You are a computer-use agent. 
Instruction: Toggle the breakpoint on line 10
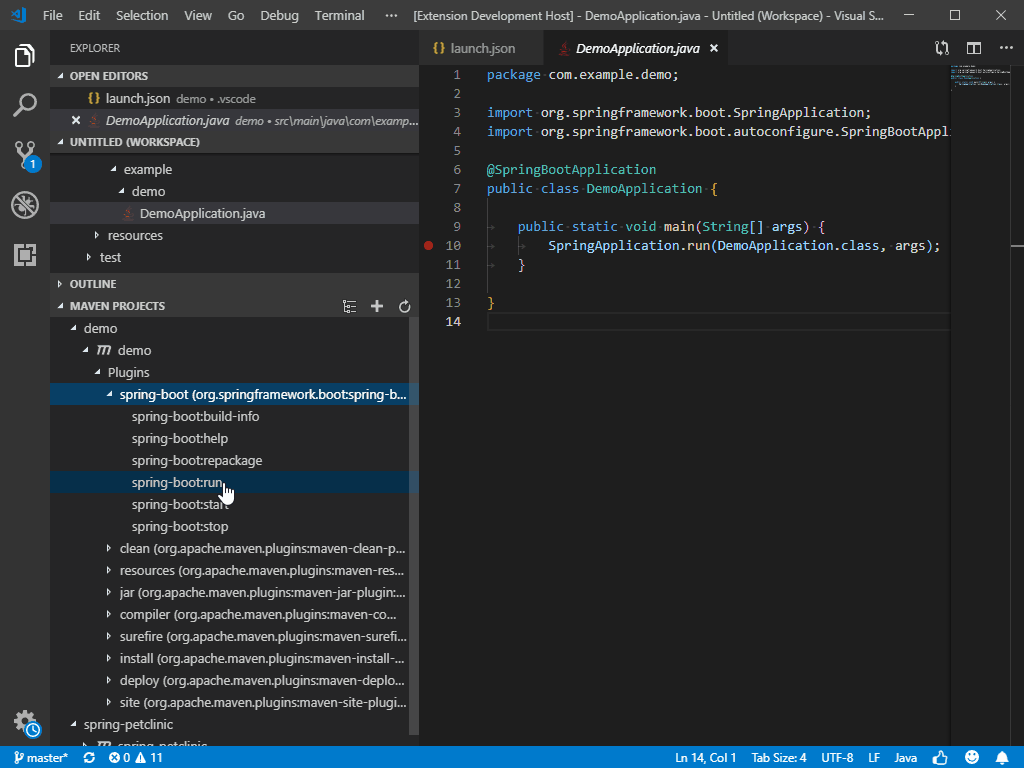point(428,246)
